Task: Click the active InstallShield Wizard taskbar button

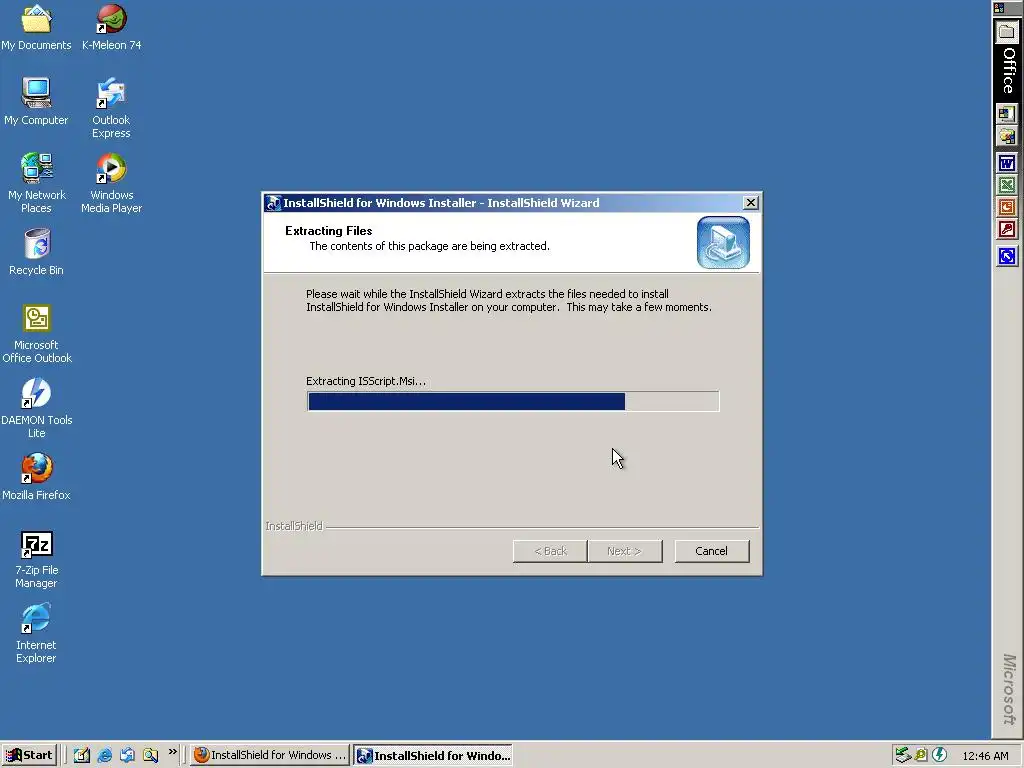Action: coord(433,755)
